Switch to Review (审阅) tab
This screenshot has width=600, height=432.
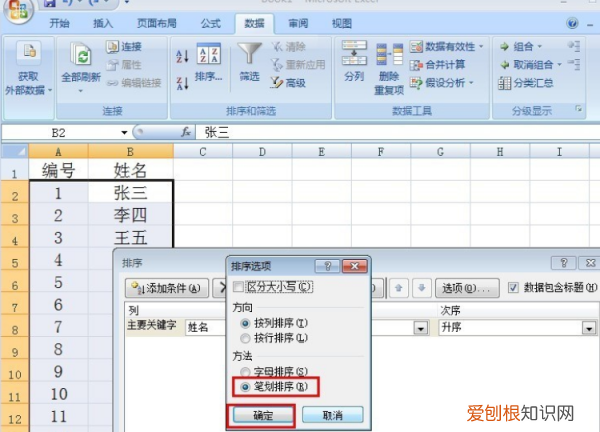(298, 24)
